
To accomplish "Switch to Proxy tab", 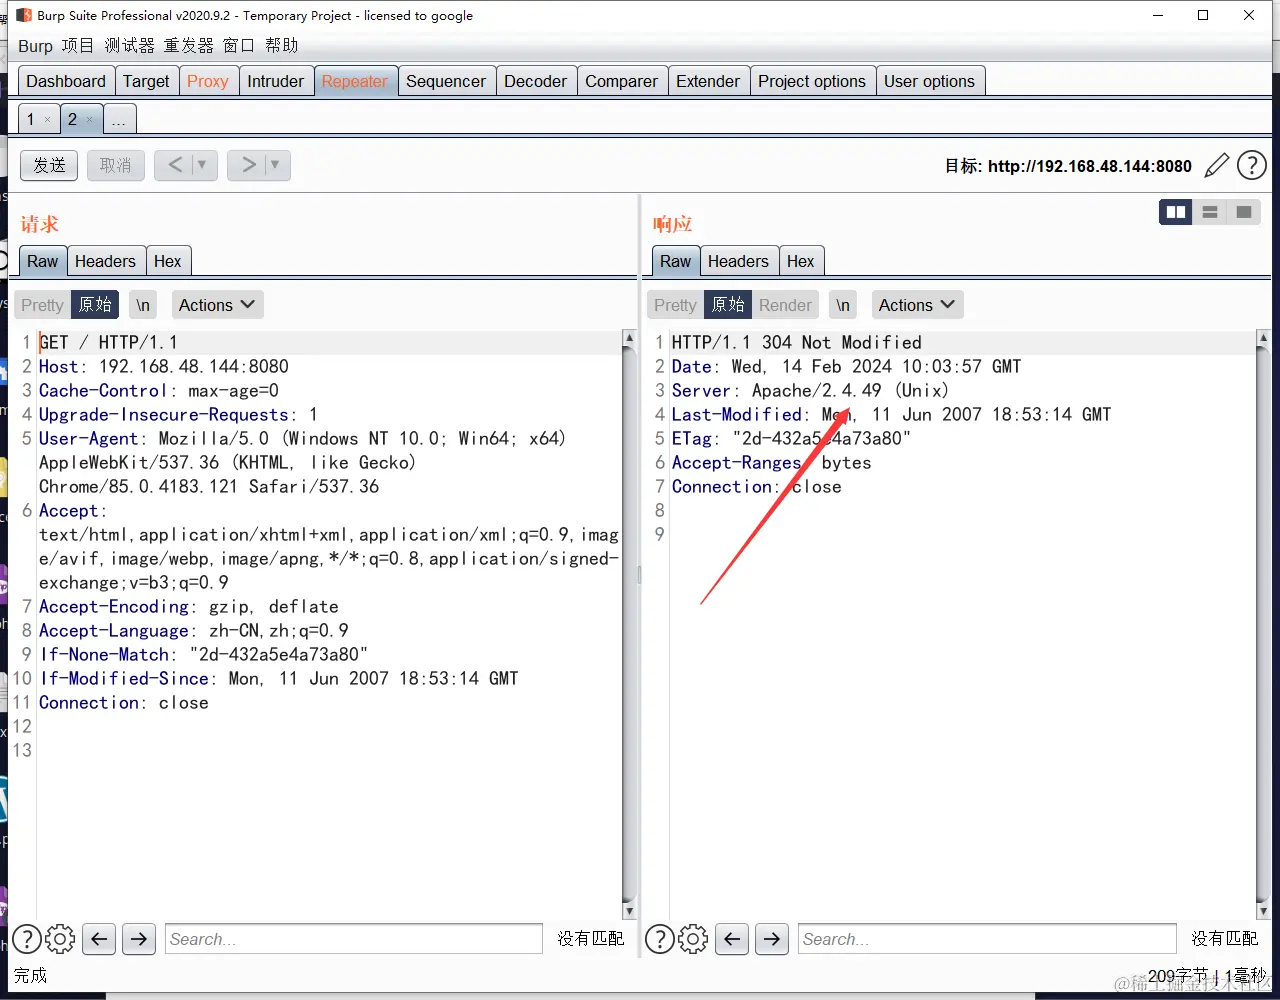I will 208,81.
